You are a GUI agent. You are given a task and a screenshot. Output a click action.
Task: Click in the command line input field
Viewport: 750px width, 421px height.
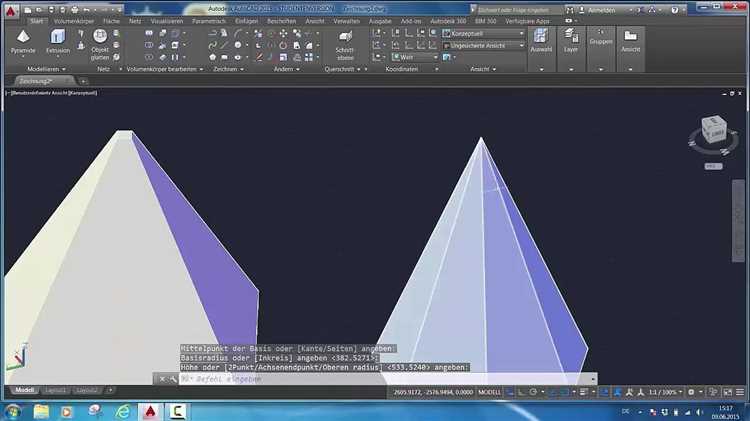tap(387, 379)
